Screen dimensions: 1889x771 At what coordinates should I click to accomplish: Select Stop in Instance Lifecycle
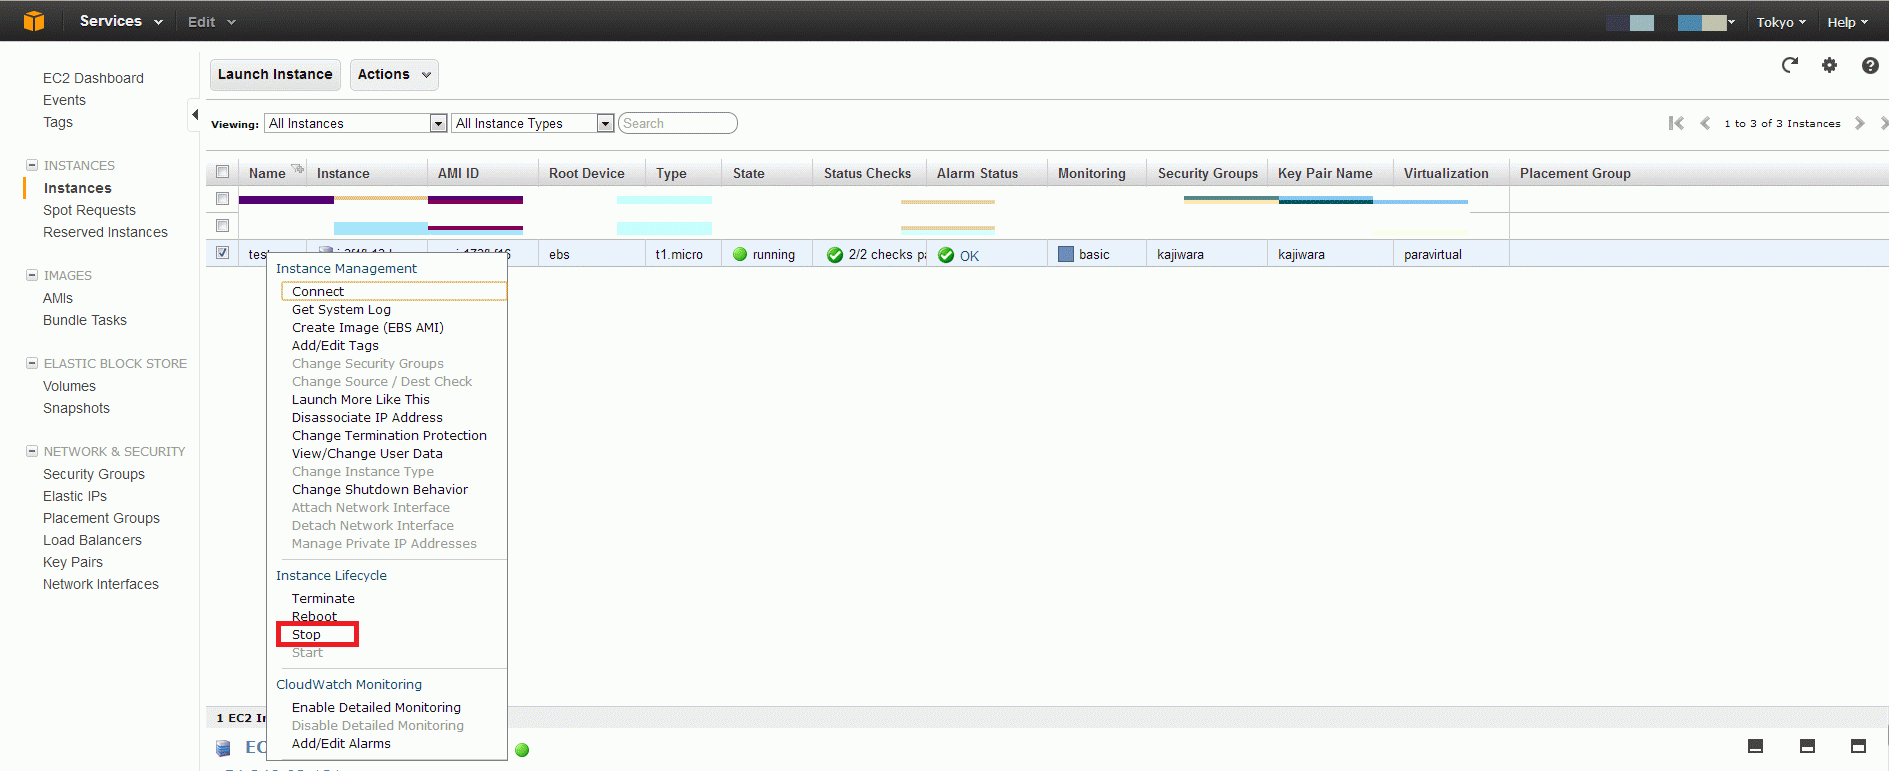pyautogui.click(x=306, y=635)
